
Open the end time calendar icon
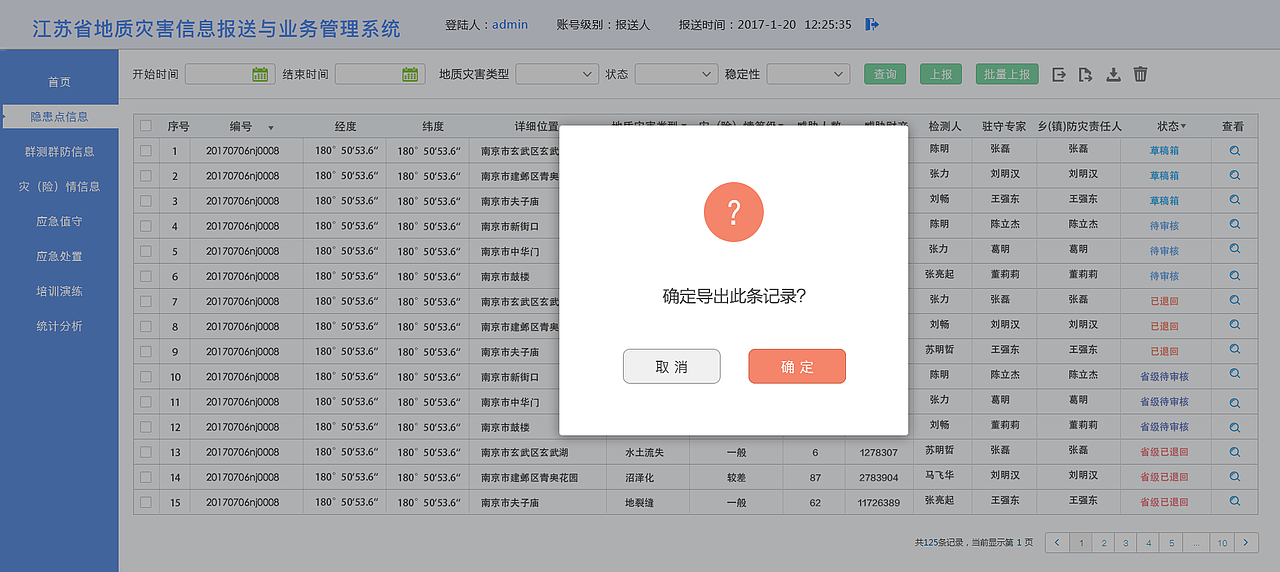tap(410, 74)
